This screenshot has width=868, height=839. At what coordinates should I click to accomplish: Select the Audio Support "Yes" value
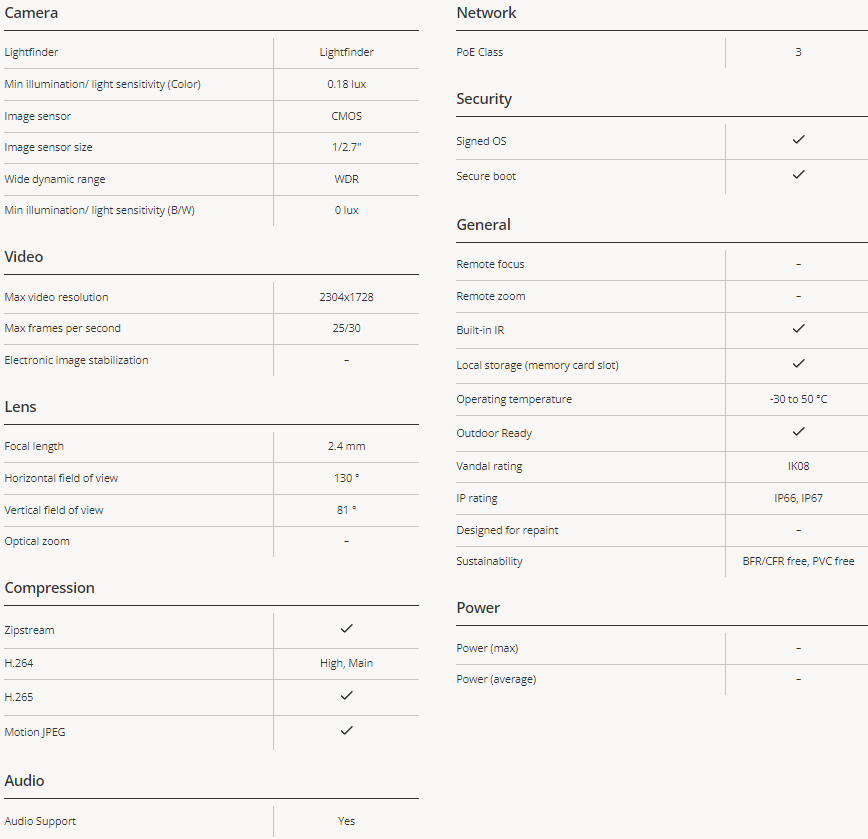click(346, 821)
